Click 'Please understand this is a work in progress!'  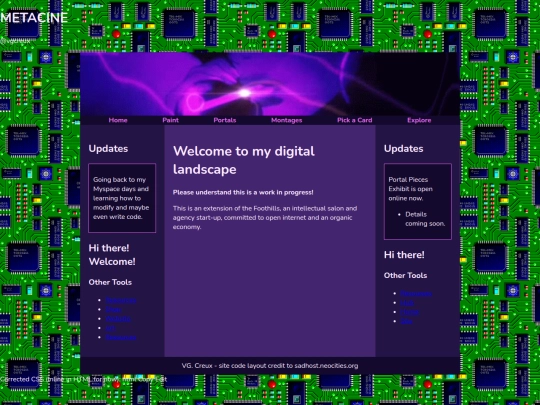point(243,193)
